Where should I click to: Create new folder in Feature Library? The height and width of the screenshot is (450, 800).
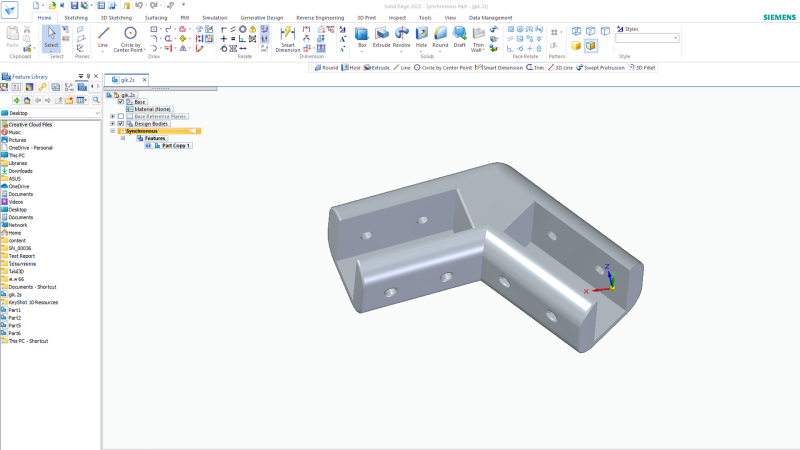pos(69,101)
